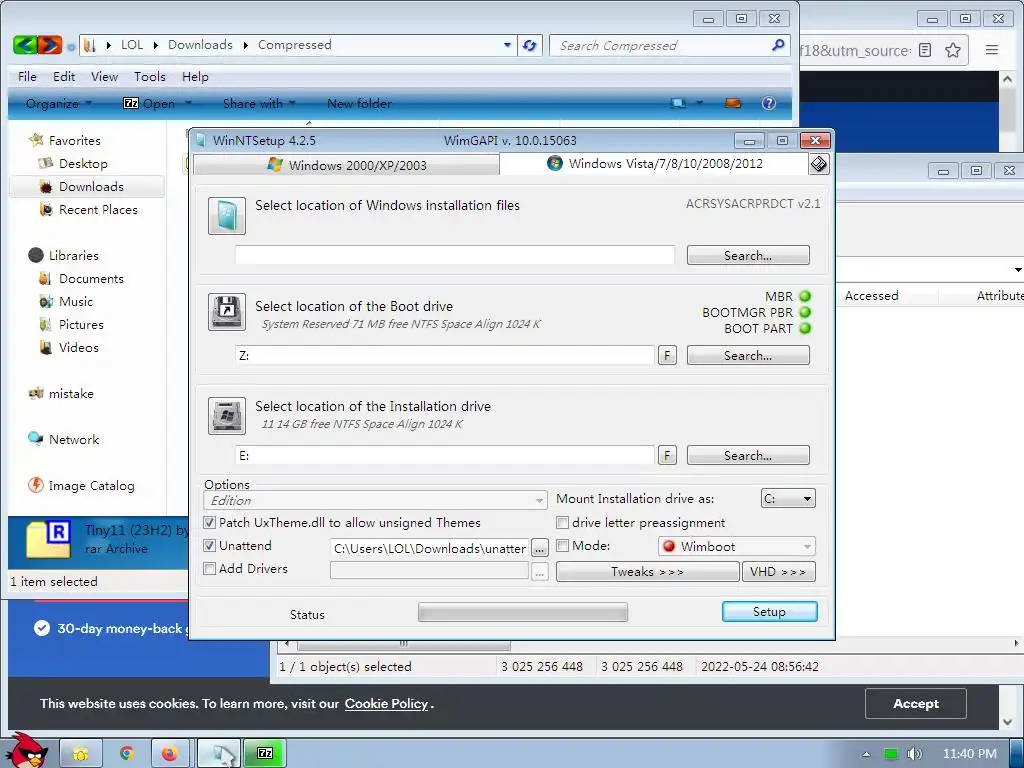Screen dimensions: 1024x768
Task: Click the Explorer Help question mark icon
Action: point(769,103)
